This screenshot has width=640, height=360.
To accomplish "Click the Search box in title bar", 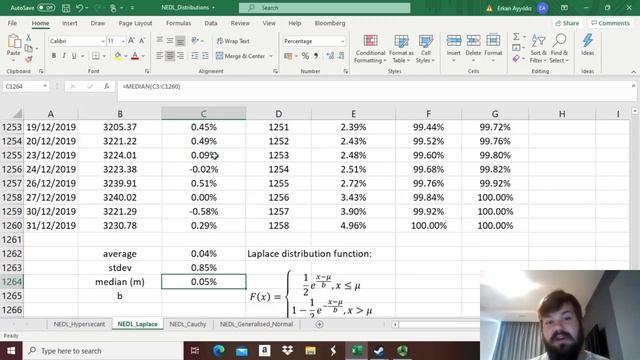I will click(324, 8).
